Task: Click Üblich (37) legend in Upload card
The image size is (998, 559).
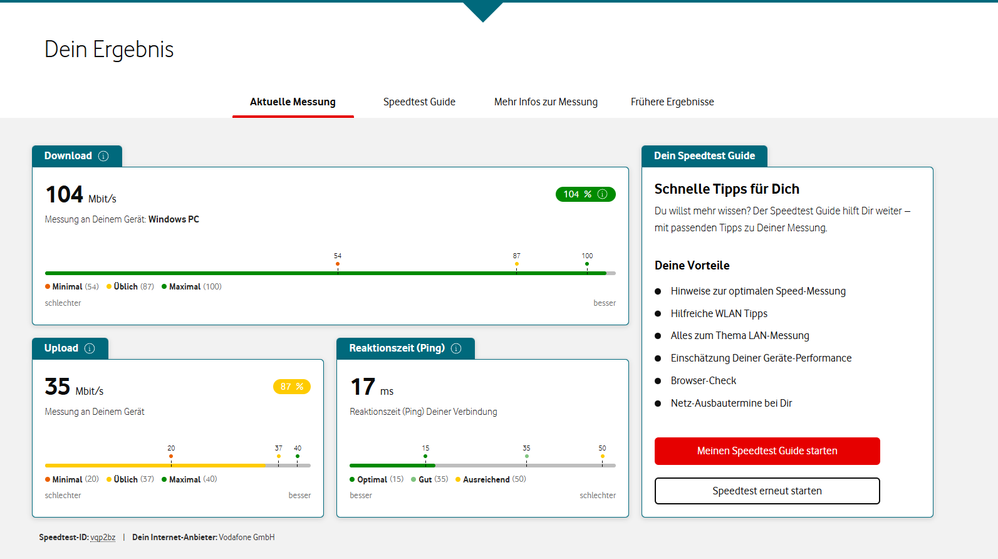Action: [x=130, y=479]
